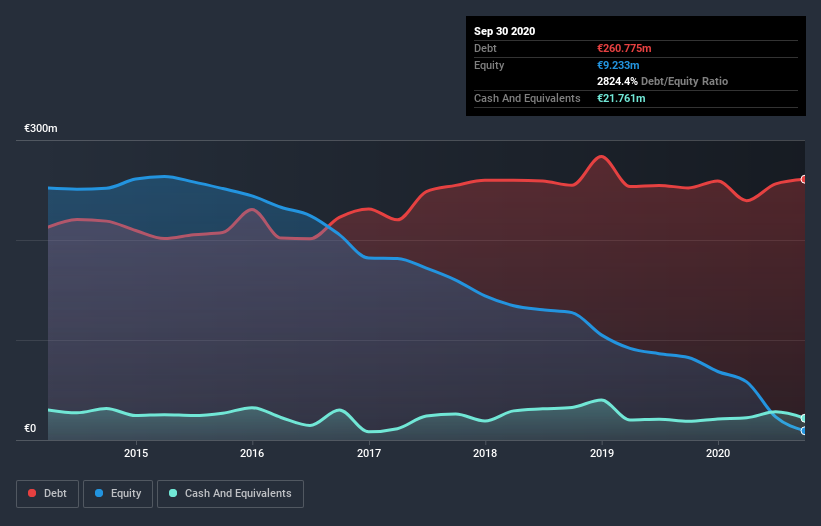Viewport: 821px width, 526px height.
Task: Select the blue Equity endpoint marker
Action: tap(804, 431)
